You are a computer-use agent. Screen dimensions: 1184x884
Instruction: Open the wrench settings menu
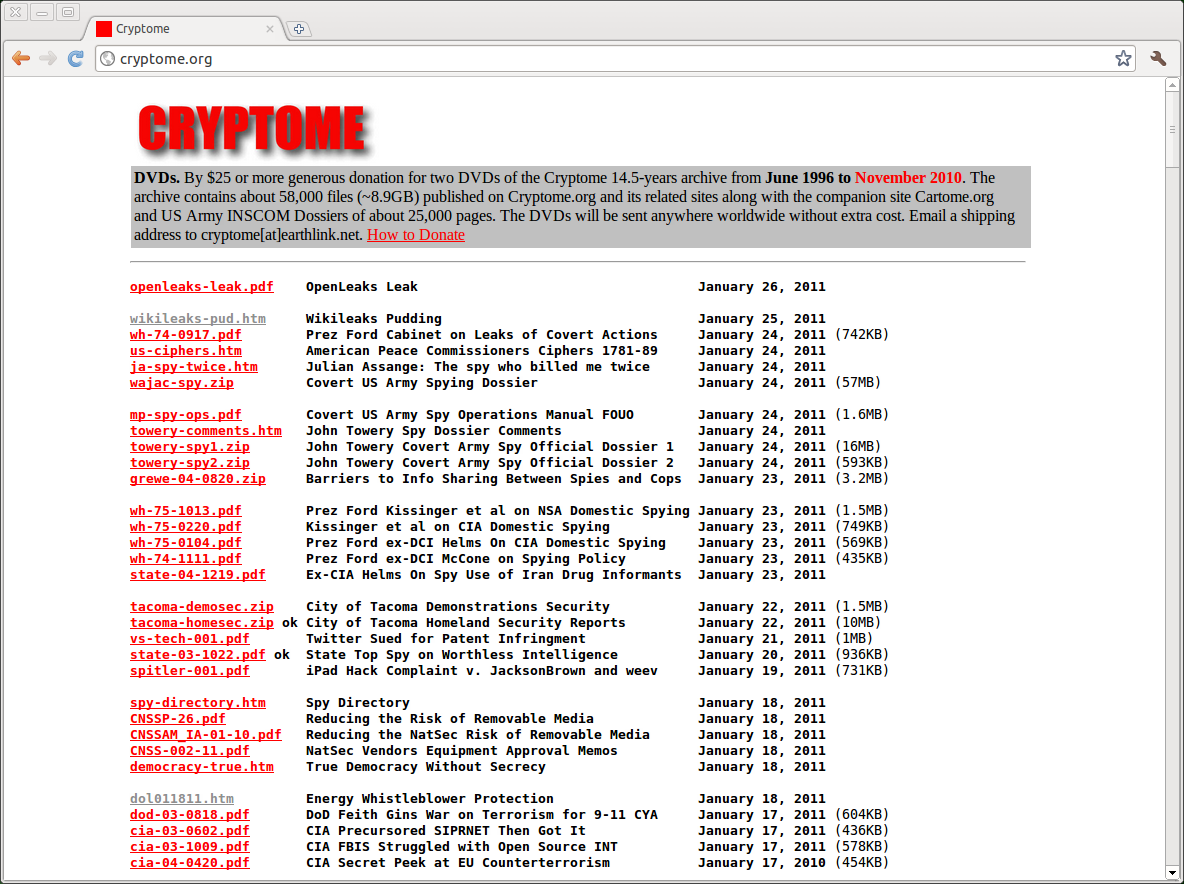(x=1158, y=59)
